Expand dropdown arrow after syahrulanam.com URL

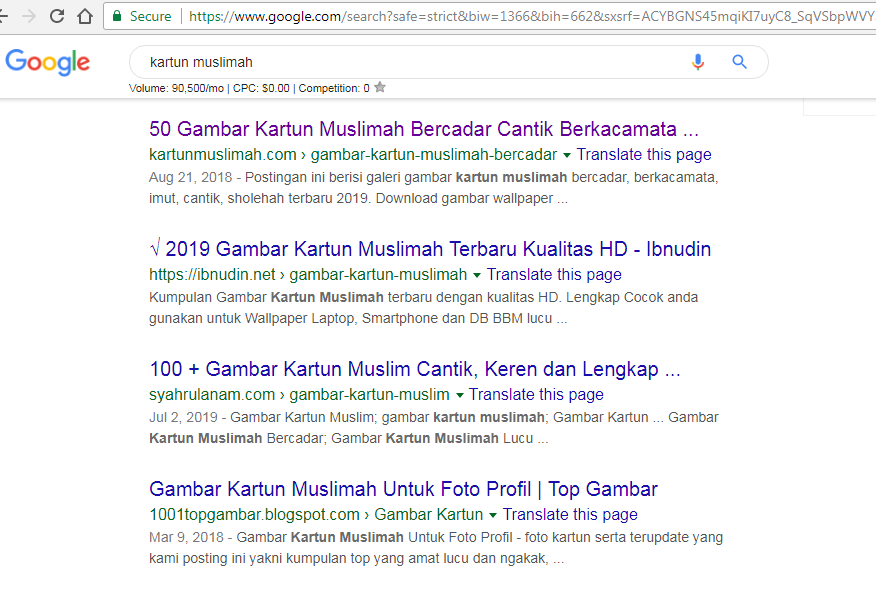[x=459, y=395]
